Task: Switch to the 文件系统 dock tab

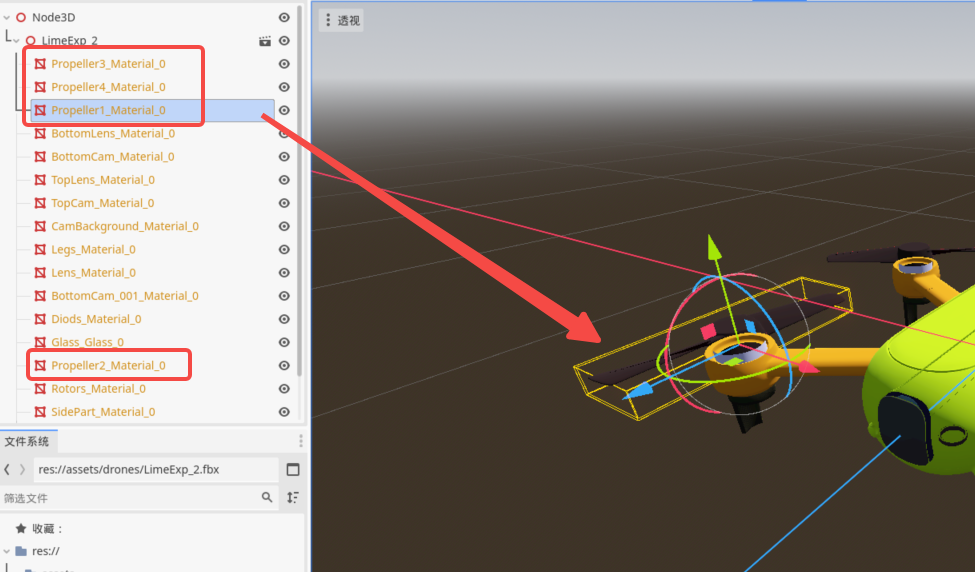Action: 27,441
